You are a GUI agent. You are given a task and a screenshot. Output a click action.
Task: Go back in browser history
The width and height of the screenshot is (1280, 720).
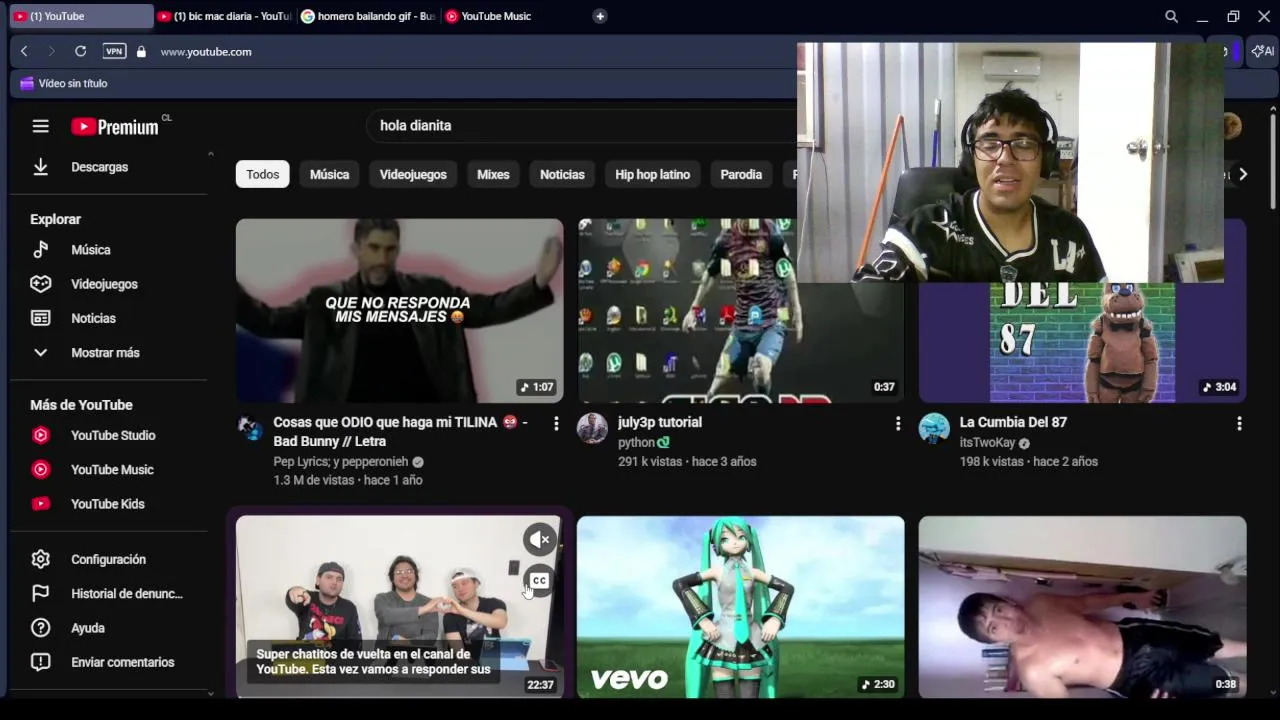(x=24, y=51)
